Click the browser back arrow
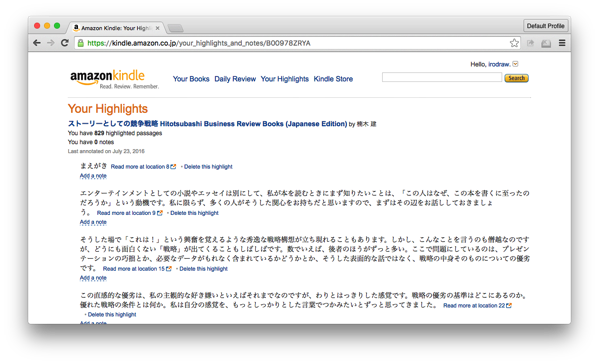The image size is (599, 364). 37,43
